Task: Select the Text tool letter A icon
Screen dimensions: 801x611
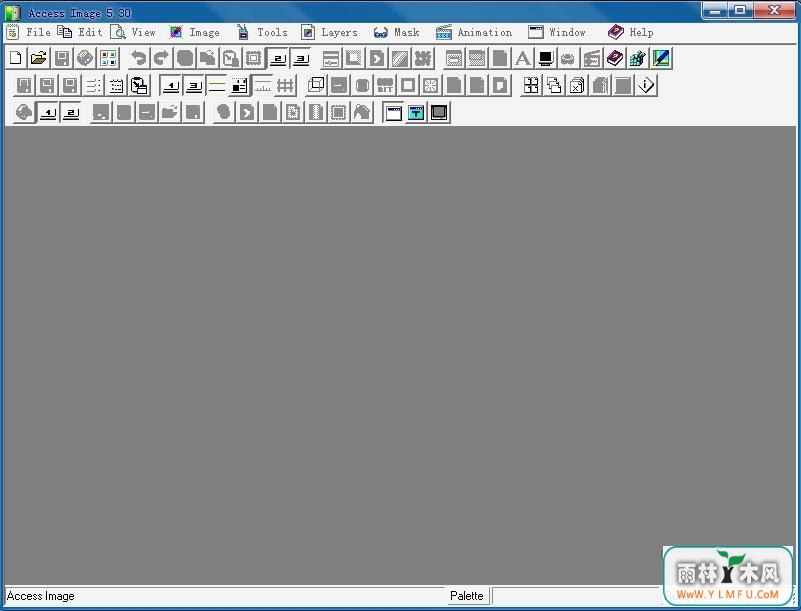Action: [x=523, y=58]
